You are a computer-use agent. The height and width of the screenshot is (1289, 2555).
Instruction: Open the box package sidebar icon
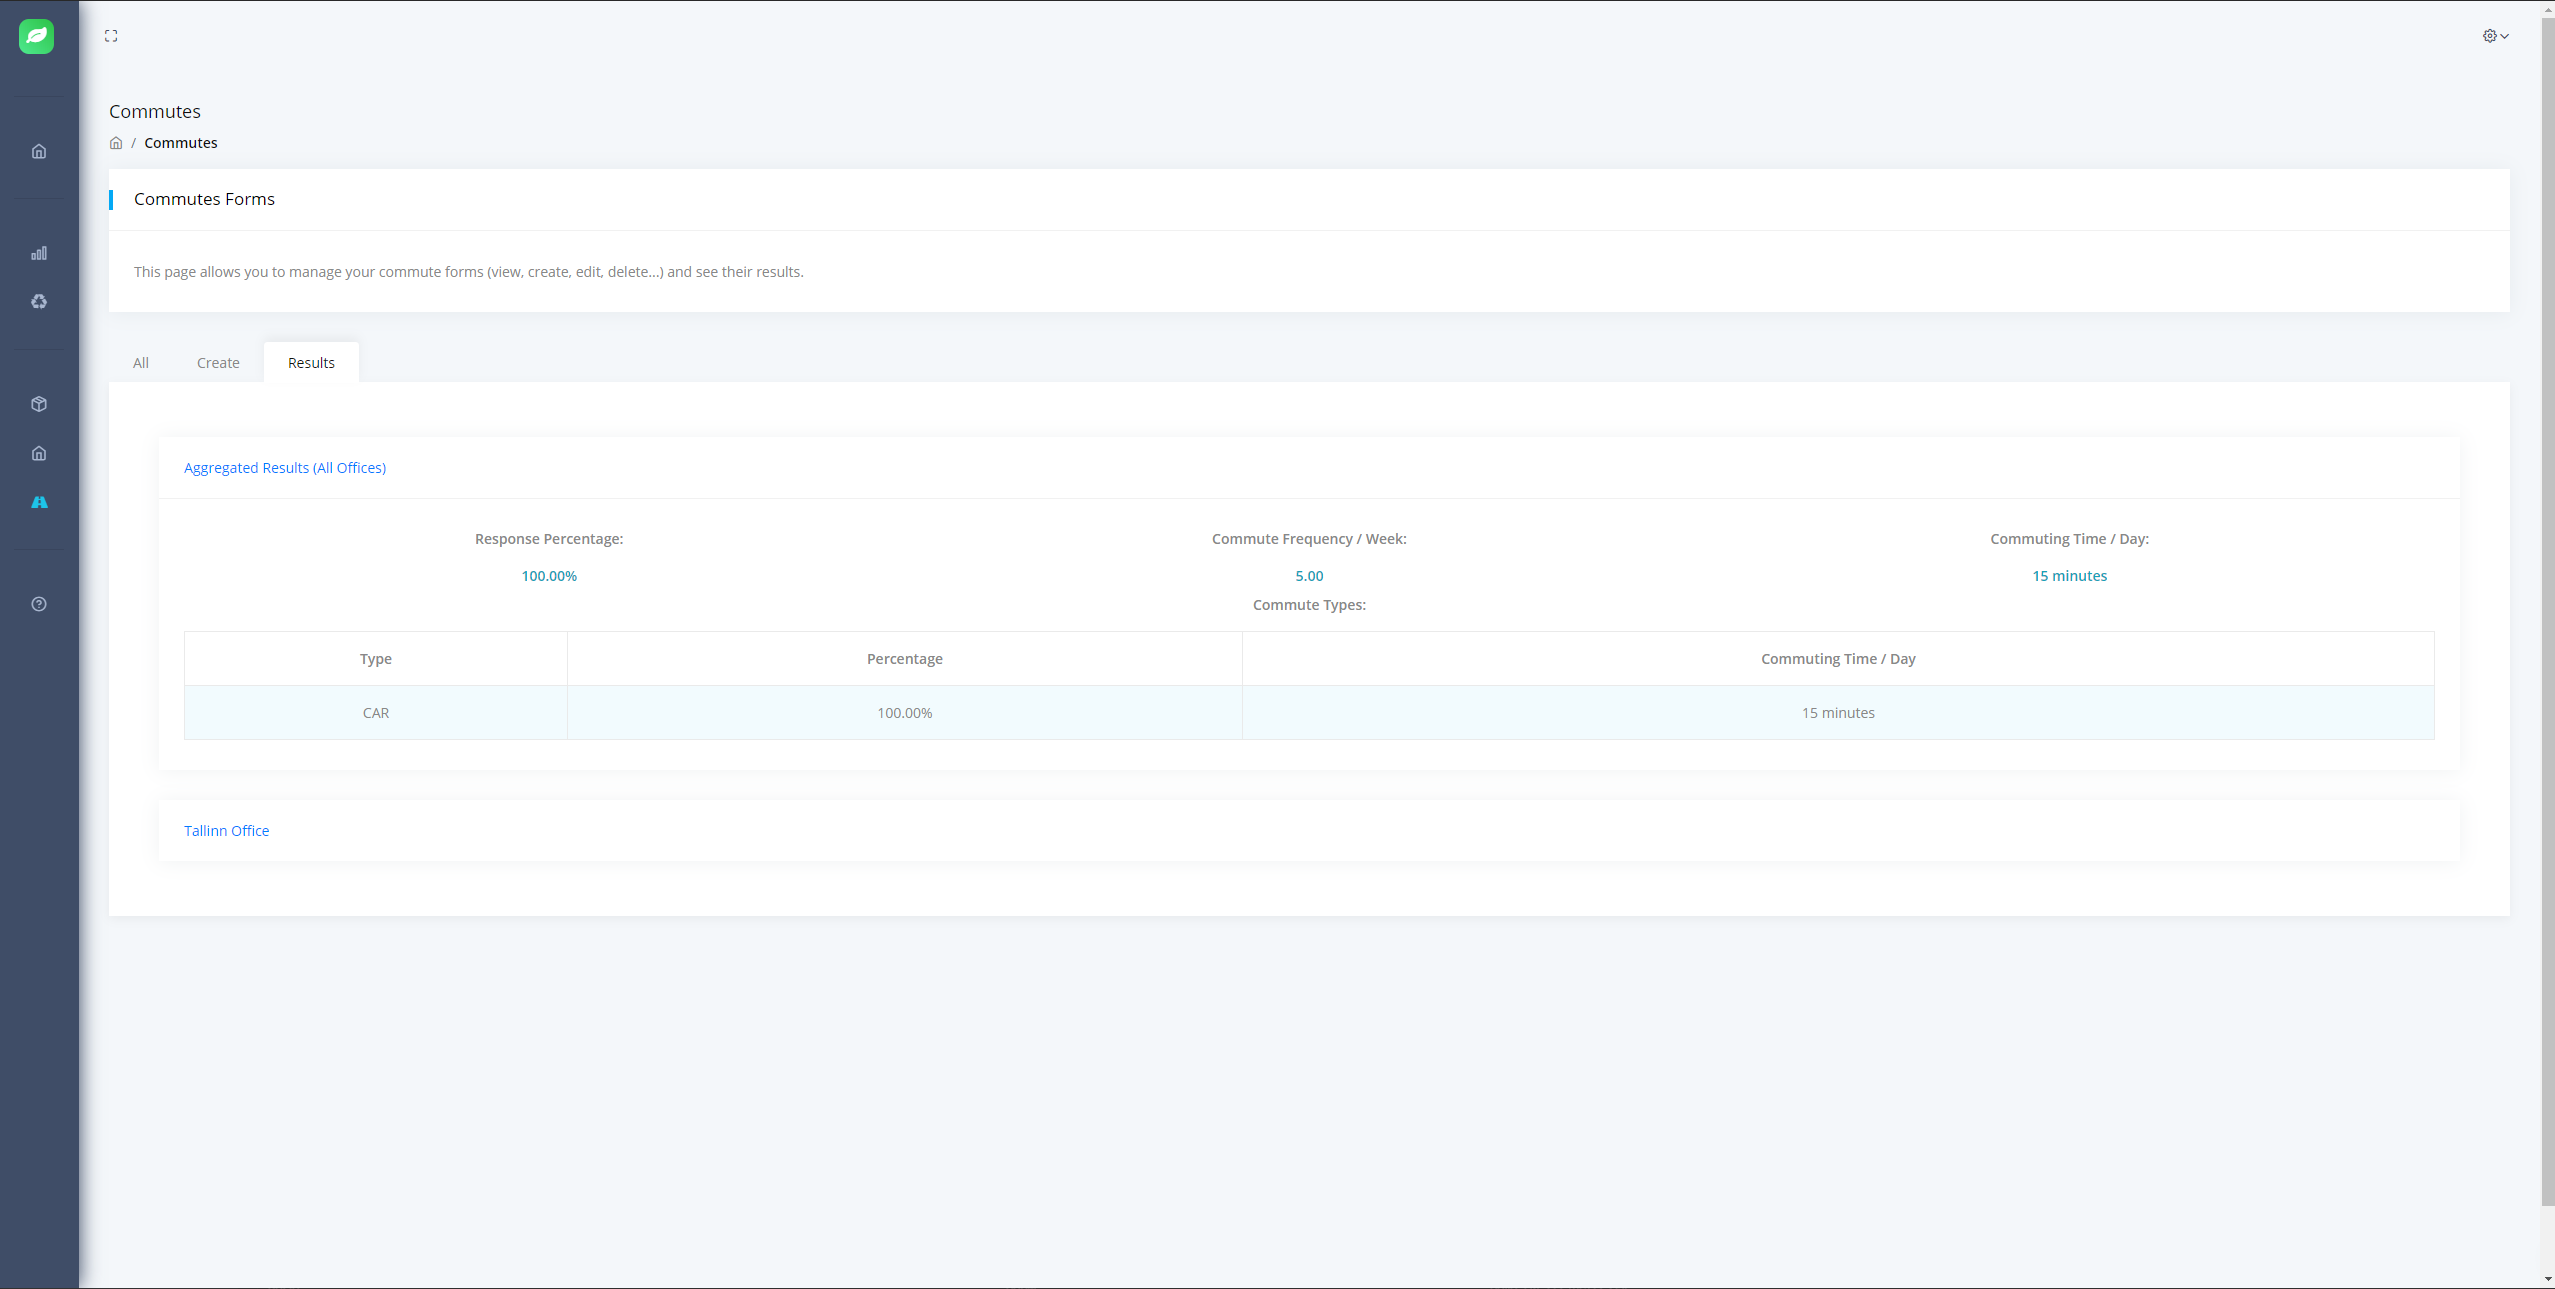[x=39, y=404]
